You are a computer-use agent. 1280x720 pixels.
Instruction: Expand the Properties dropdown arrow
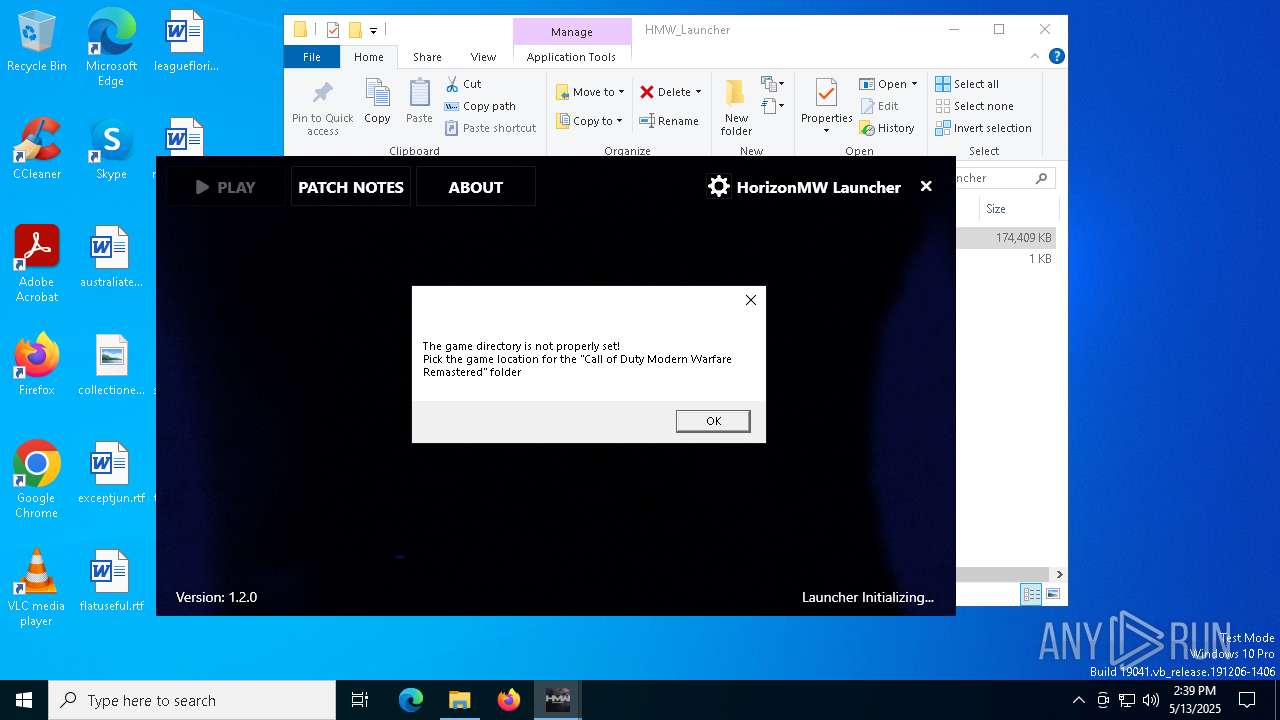(x=826, y=131)
